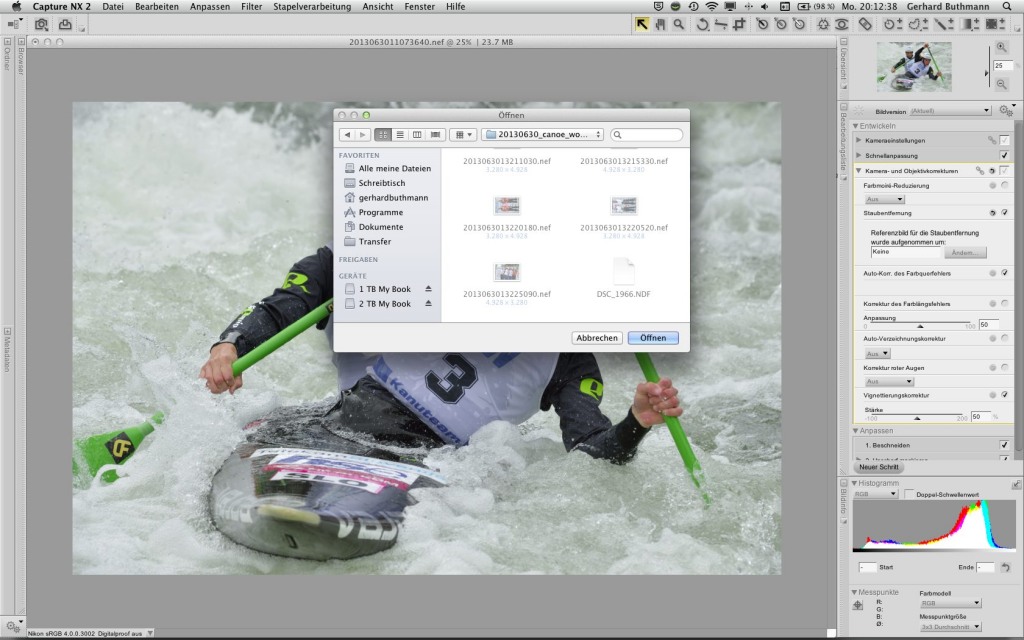Open the histogram RGB channel dropdown
This screenshot has width=1024, height=640.
pos(876,494)
